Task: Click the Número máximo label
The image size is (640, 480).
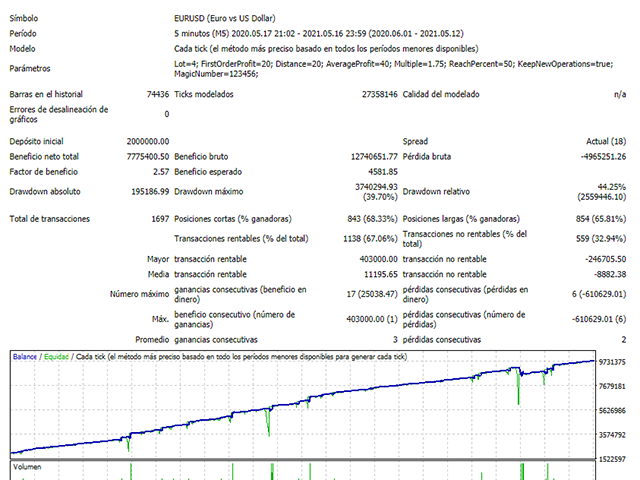Action: [139, 294]
